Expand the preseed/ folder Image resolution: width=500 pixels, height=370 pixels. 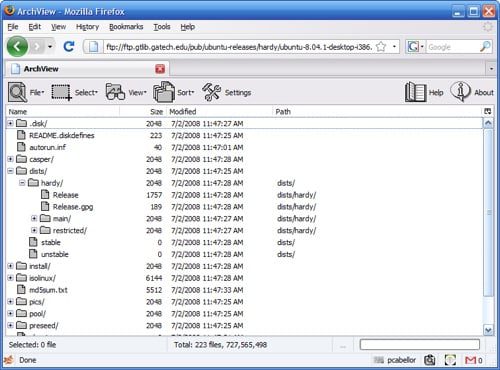click(x=11, y=325)
